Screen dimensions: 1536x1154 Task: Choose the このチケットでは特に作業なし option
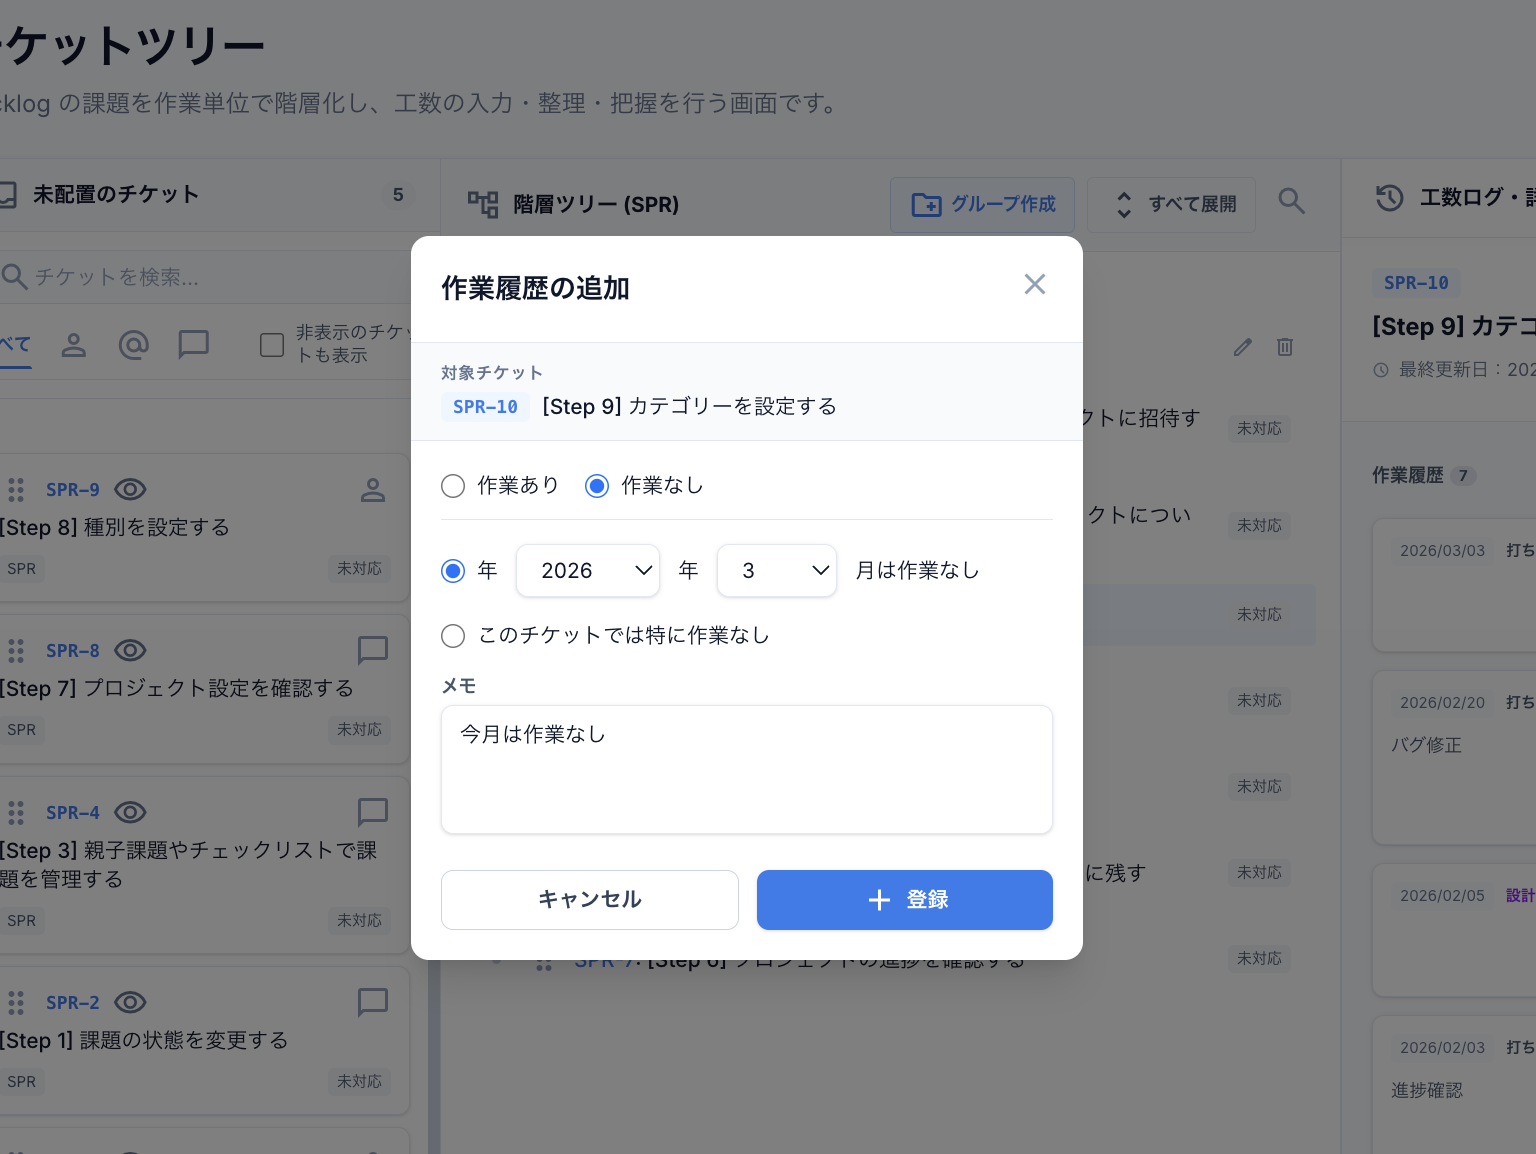pyautogui.click(x=453, y=636)
